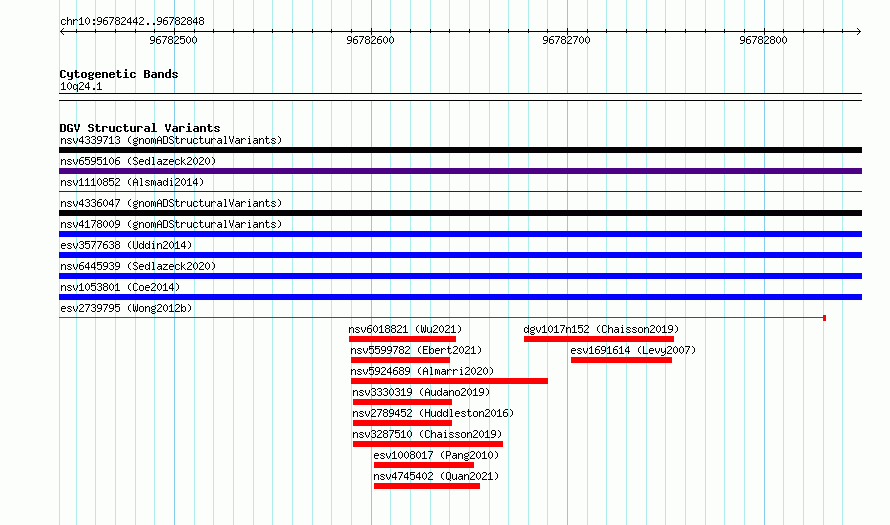Select the nsv4336047 gnomADStructuralVariants label
This screenshot has height=525, width=890.
click(x=171, y=203)
